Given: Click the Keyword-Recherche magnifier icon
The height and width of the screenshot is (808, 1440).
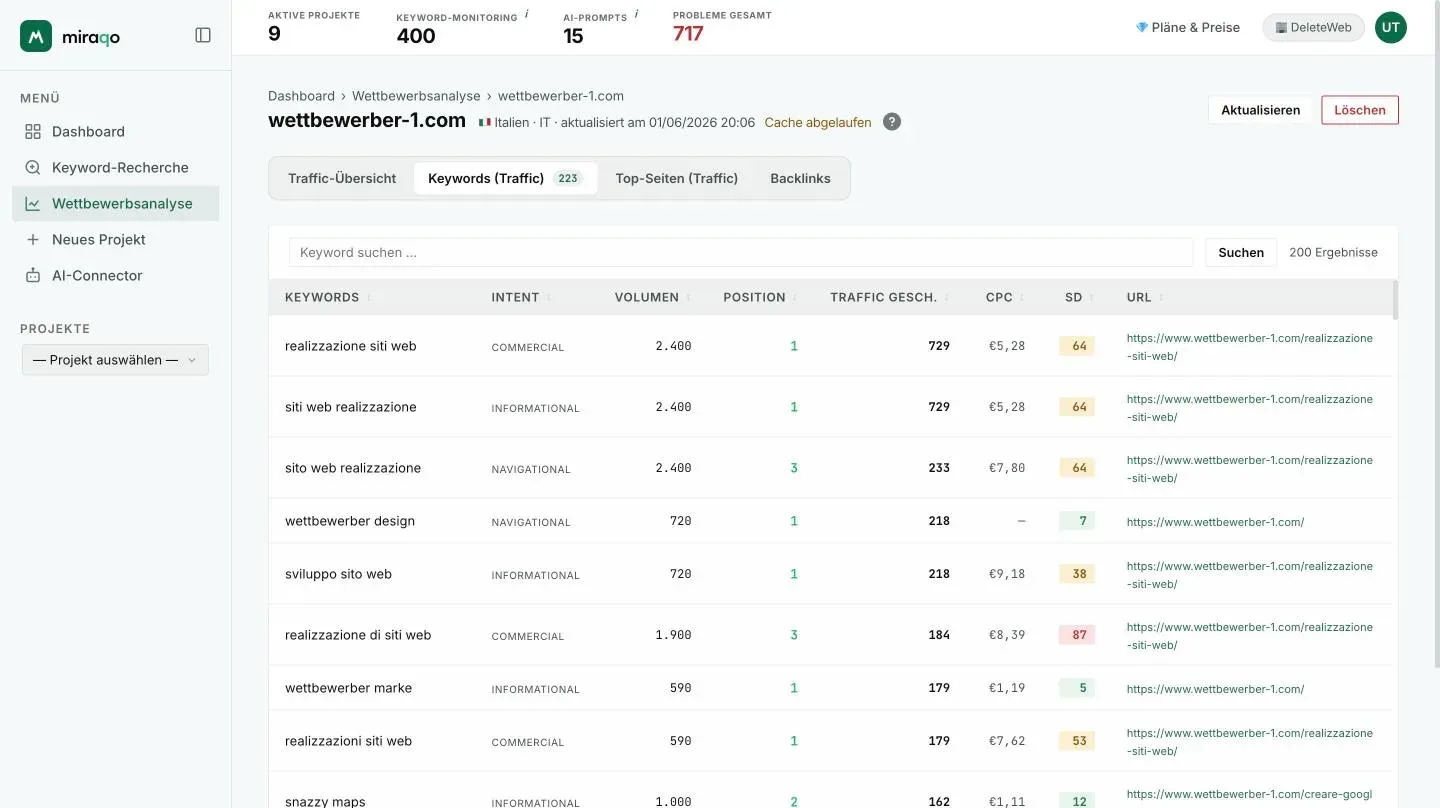Looking at the screenshot, I should pos(33,167).
